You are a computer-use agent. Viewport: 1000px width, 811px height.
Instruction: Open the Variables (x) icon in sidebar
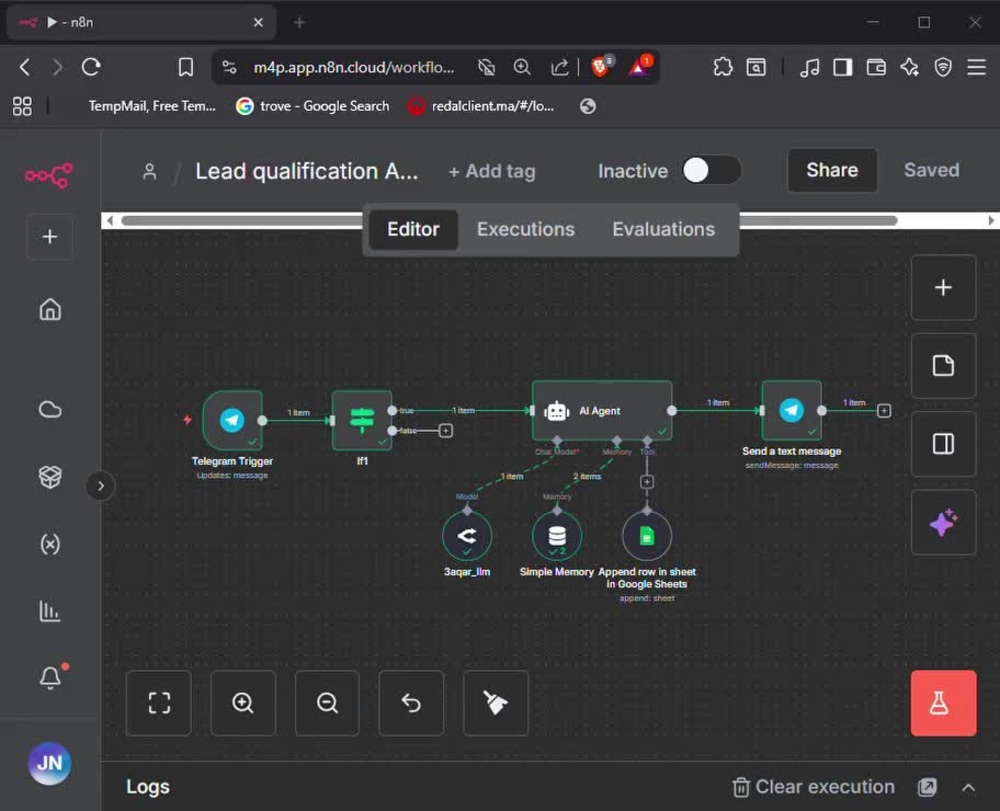pos(50,544)
